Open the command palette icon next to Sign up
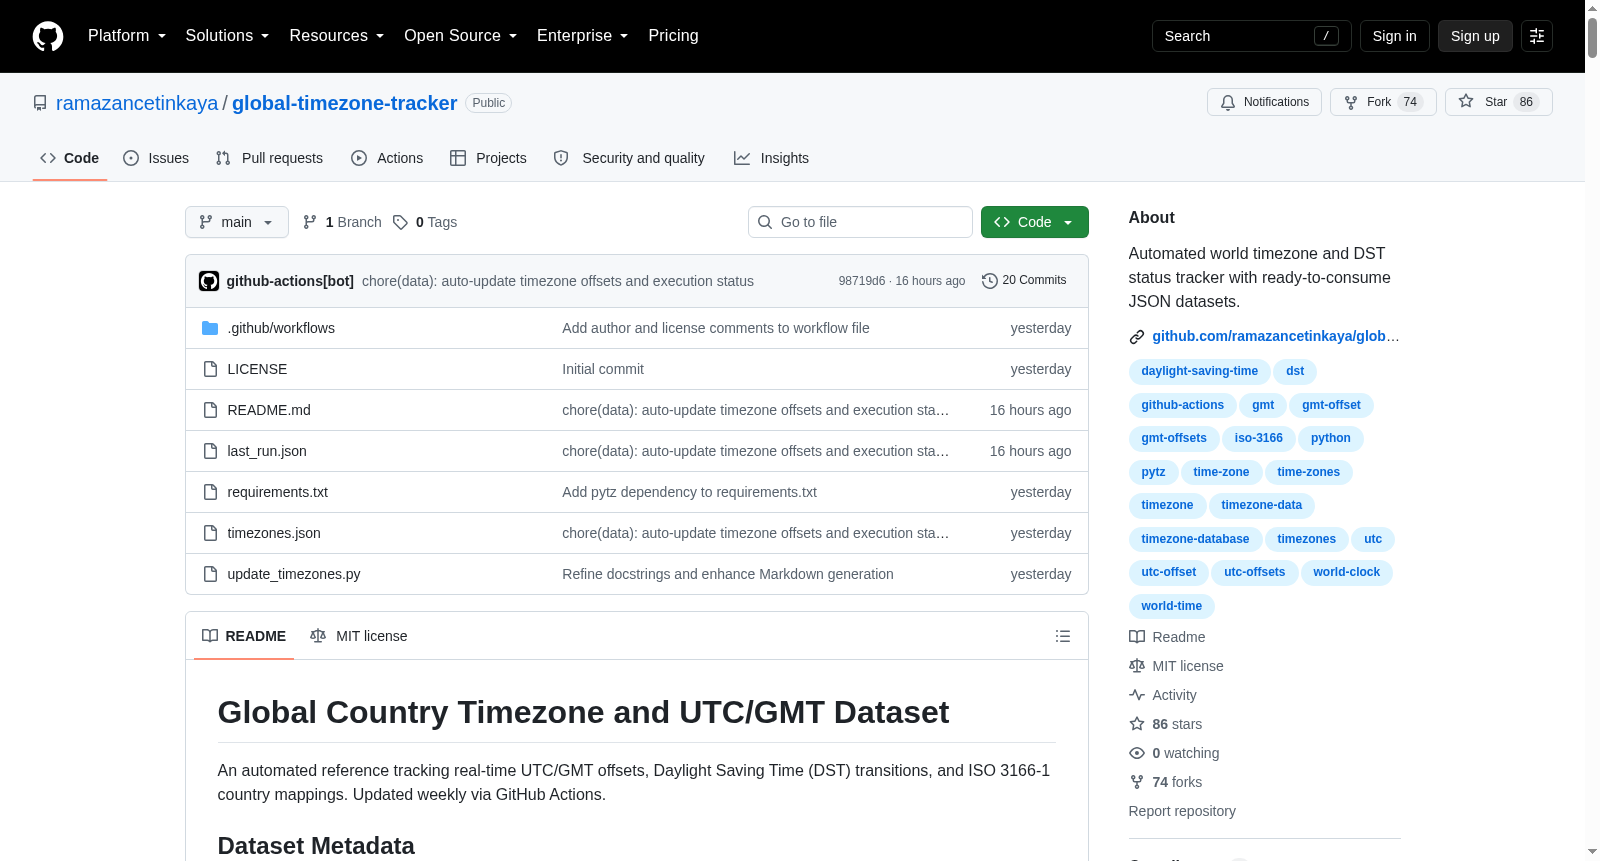 [x=1537, y=36]
